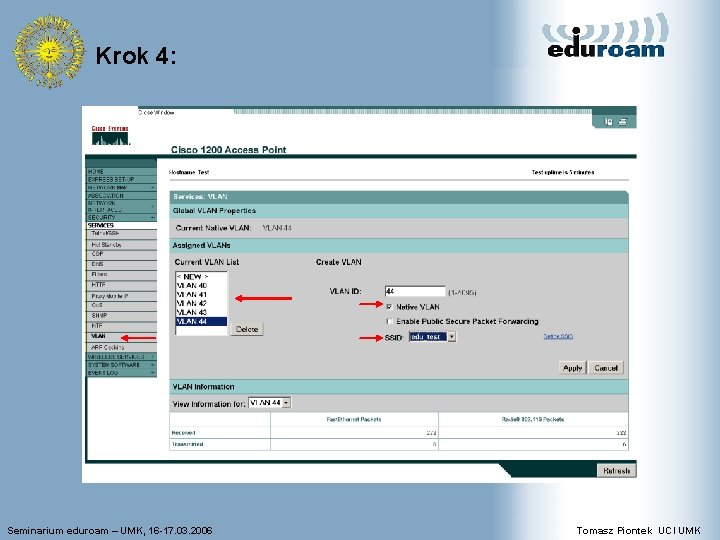Click the eduroam logo on slide

click(x=605, y=37)
